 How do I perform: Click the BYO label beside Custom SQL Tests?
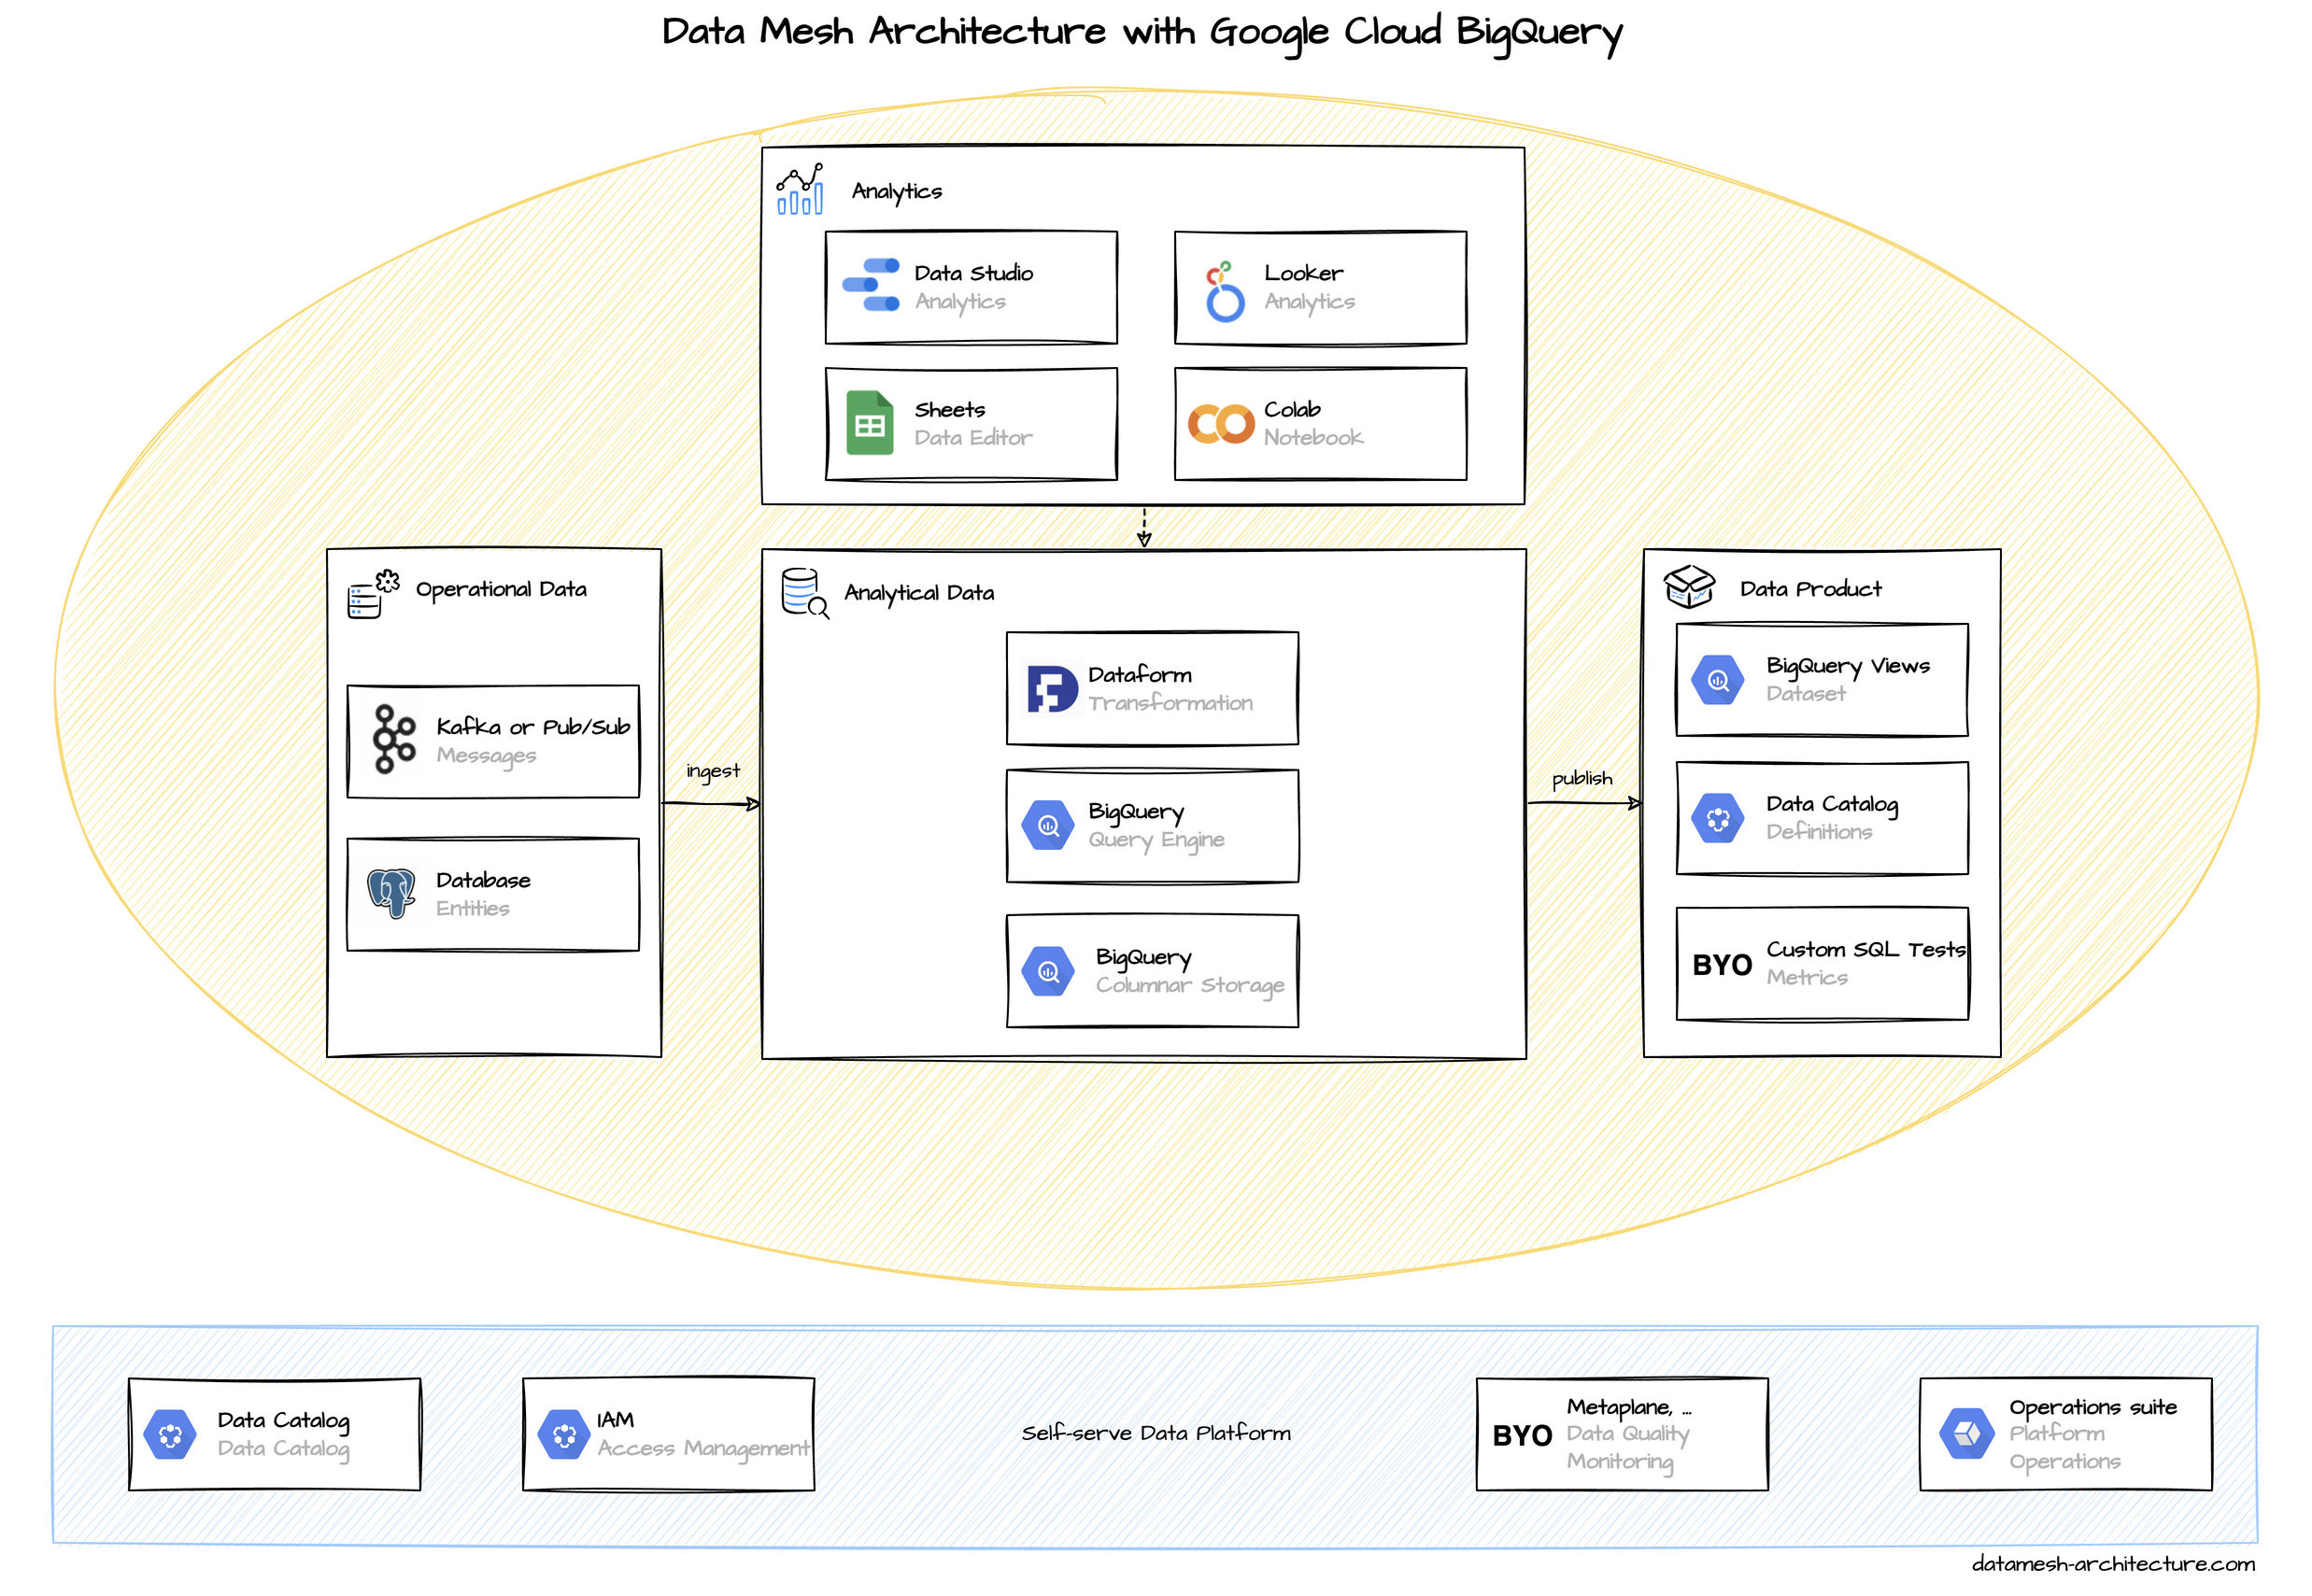point(1721,965)
